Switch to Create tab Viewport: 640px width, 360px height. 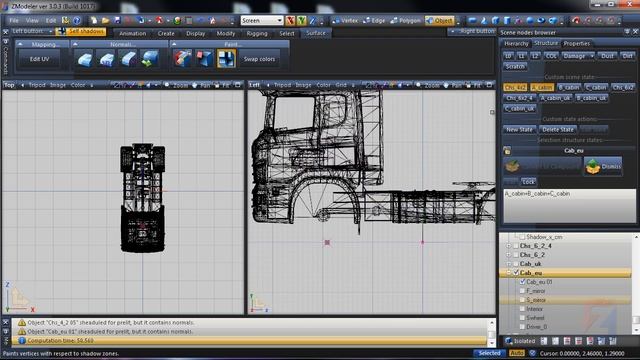[x=166, y=33]
